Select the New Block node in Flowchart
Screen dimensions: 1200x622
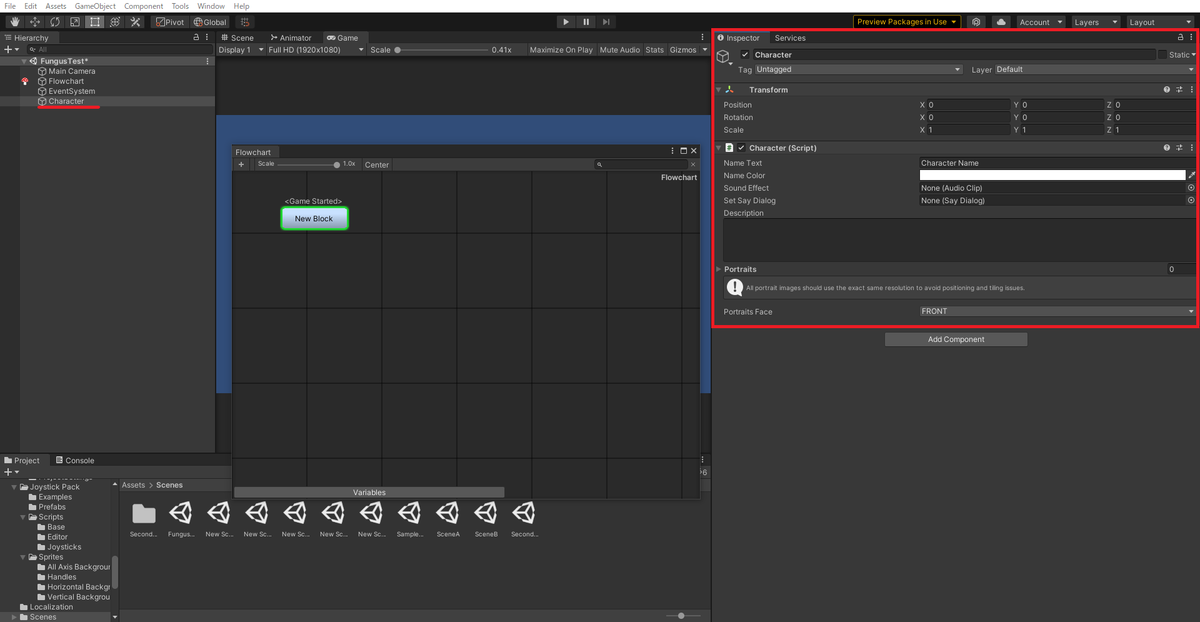[315, 218]
